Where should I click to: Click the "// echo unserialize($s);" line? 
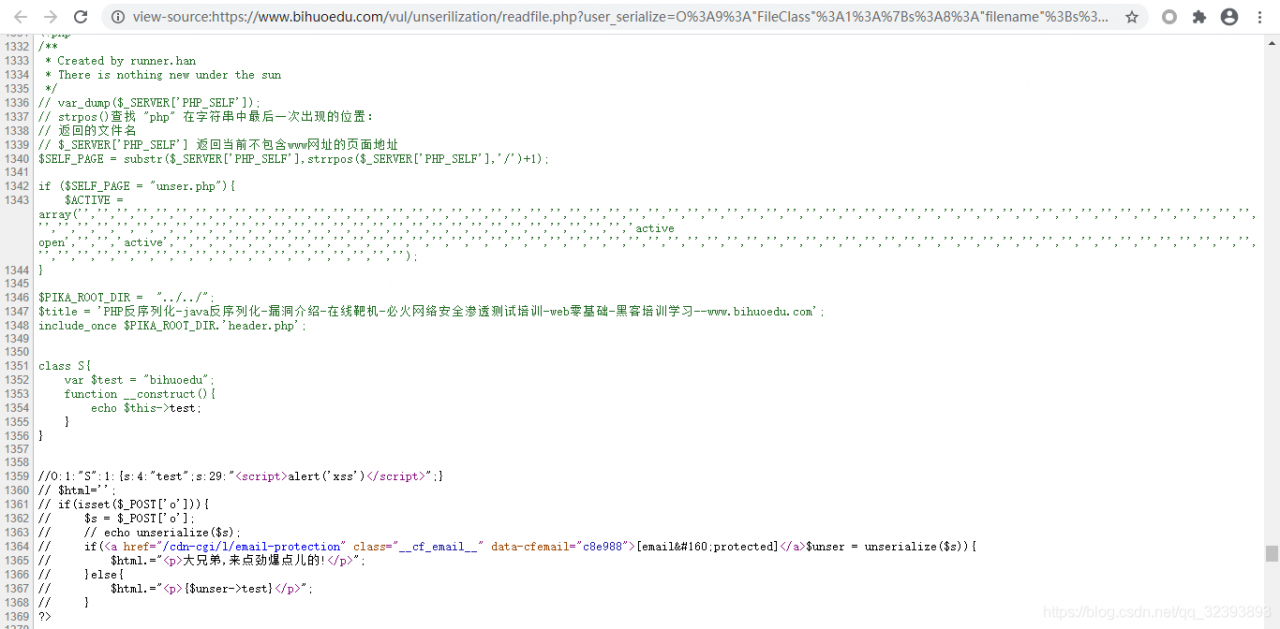click(x=140, y=532)
